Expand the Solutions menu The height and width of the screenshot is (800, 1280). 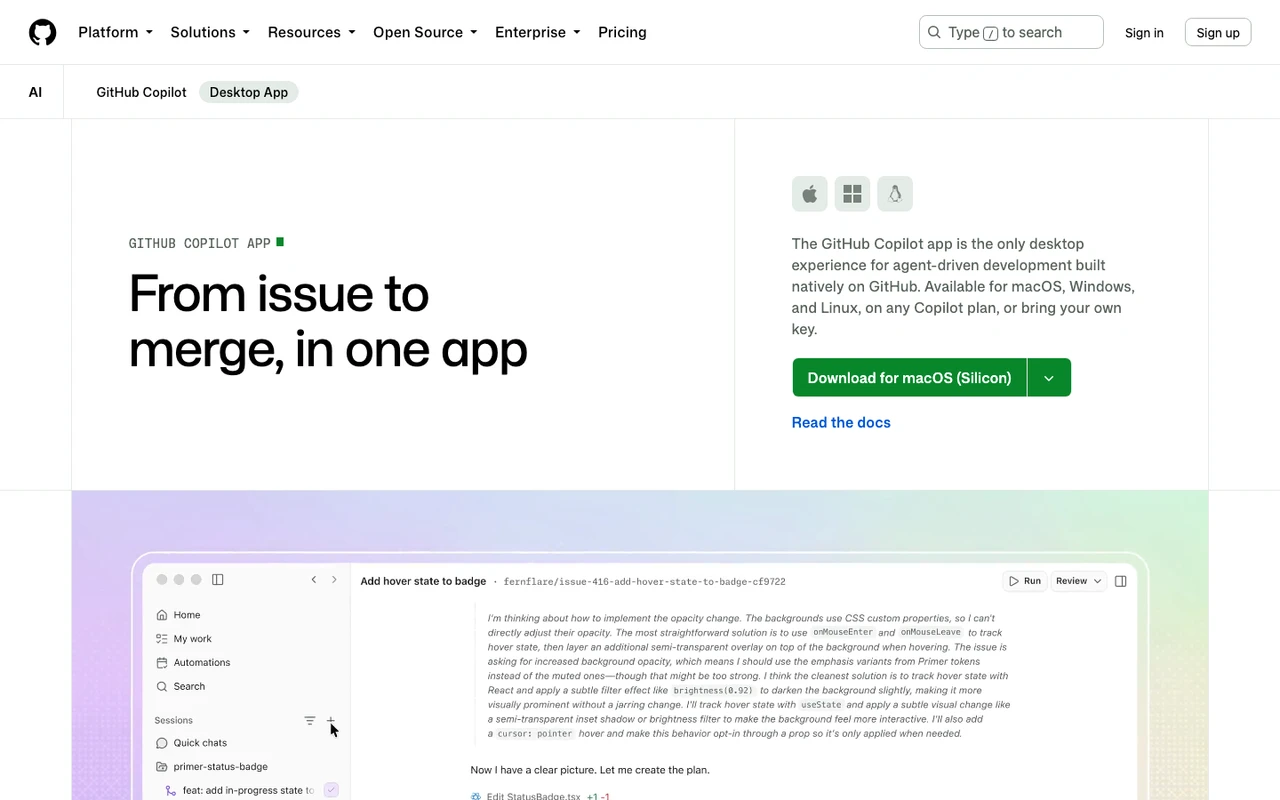pos(210,32)
